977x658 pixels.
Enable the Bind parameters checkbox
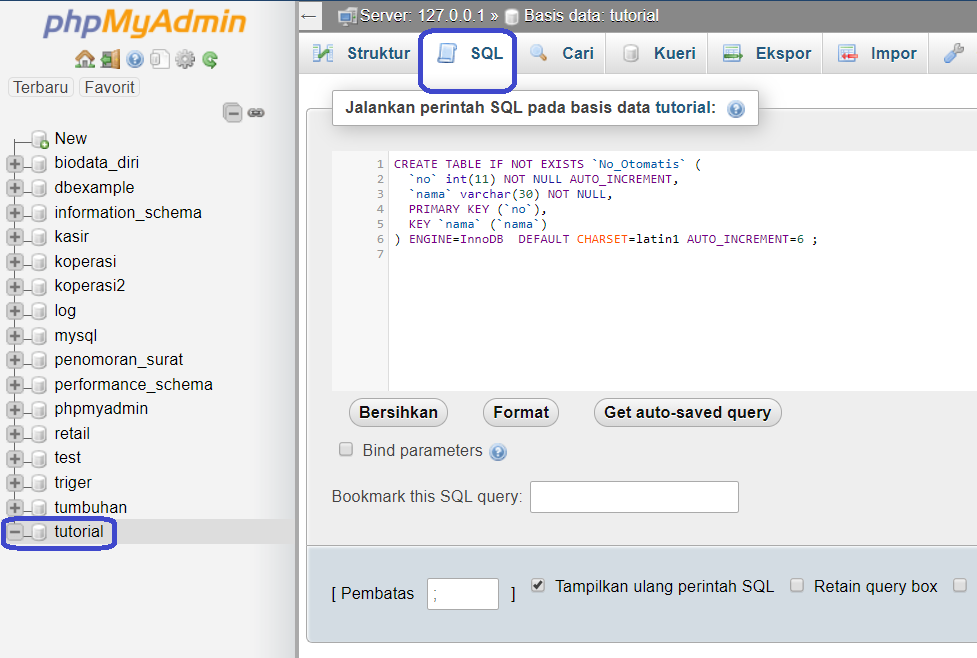pyautogui.click(x=345, y=450)
